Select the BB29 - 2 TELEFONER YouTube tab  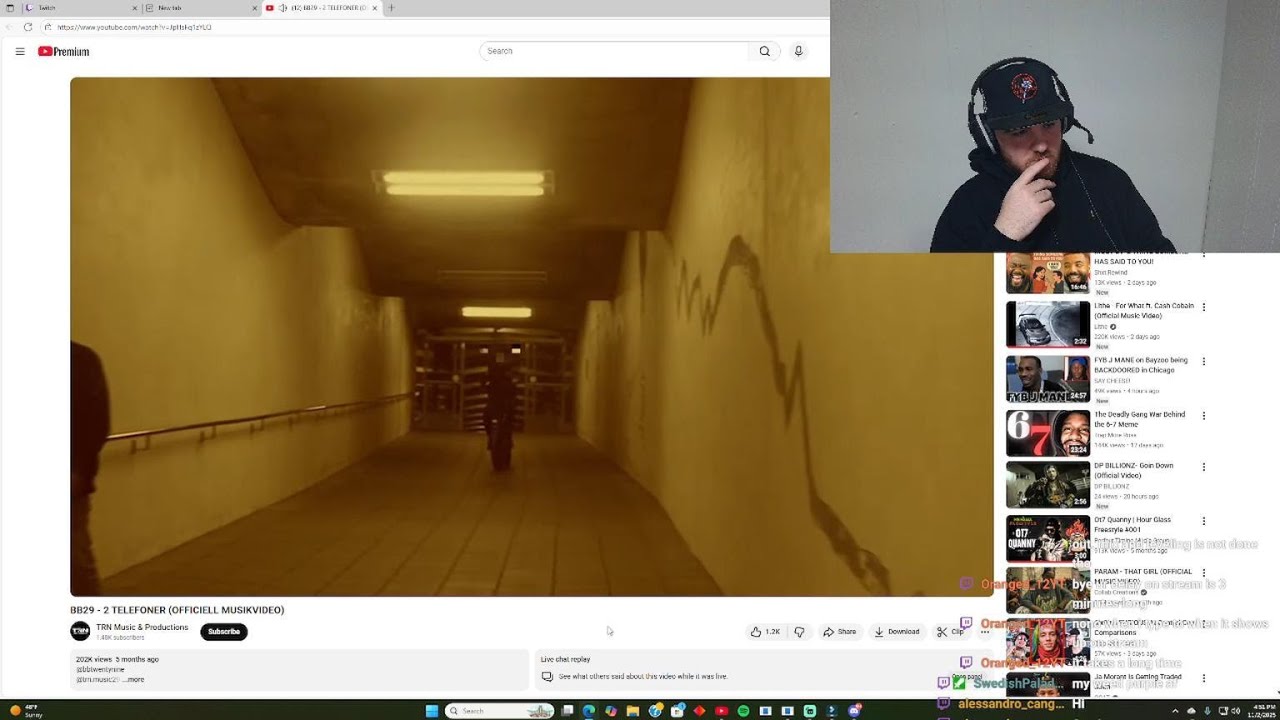322,8
